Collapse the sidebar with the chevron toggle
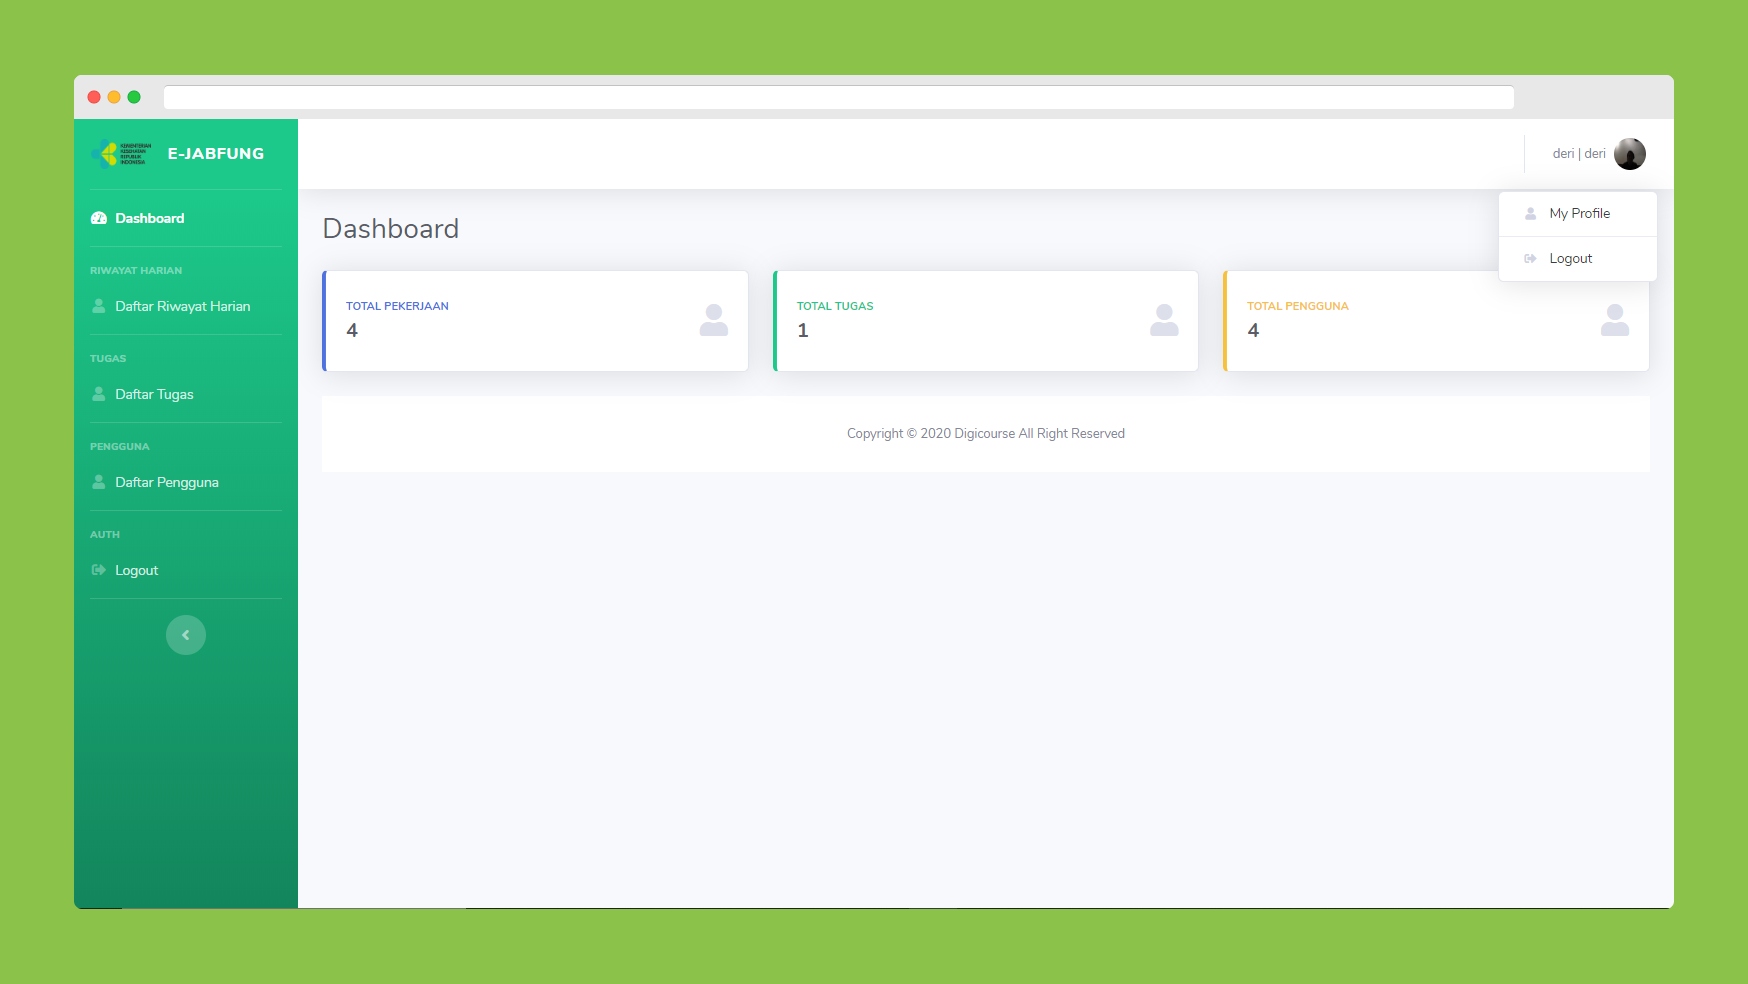This screenshot has height=984, width=1748. pos(186,635)
